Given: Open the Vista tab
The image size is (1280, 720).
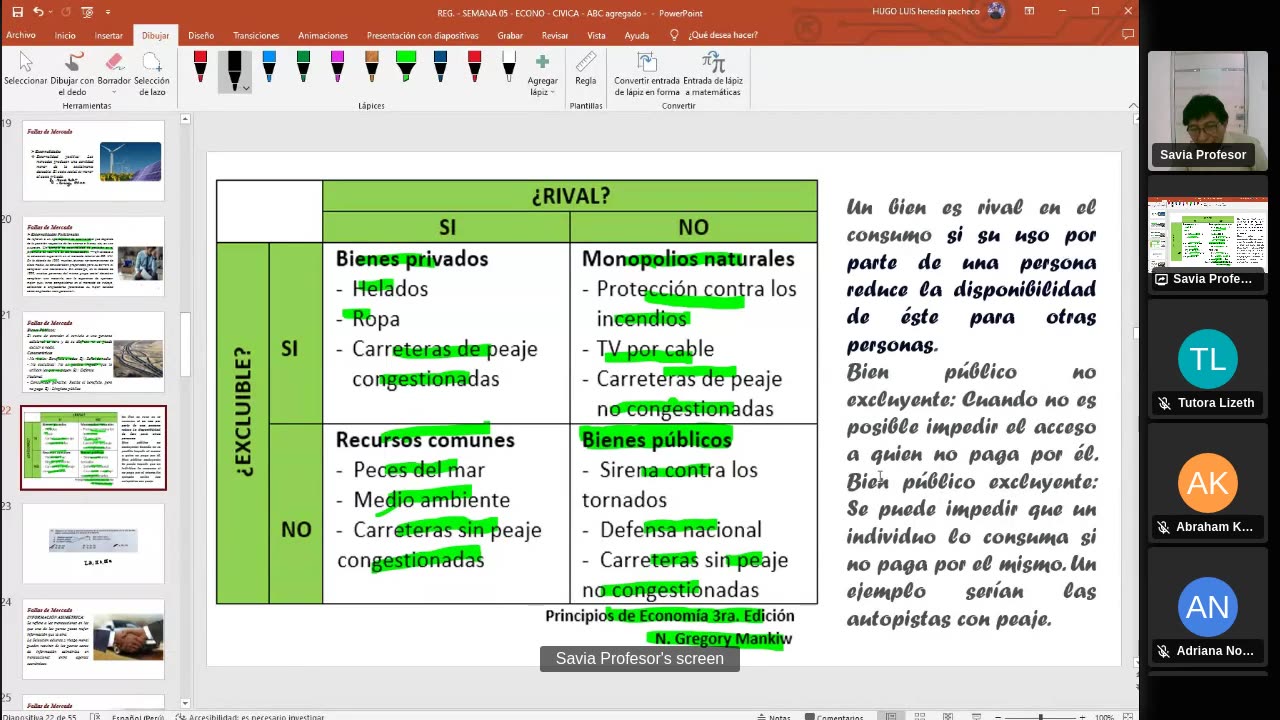Looking at the screenshot, I should point(597,35).
